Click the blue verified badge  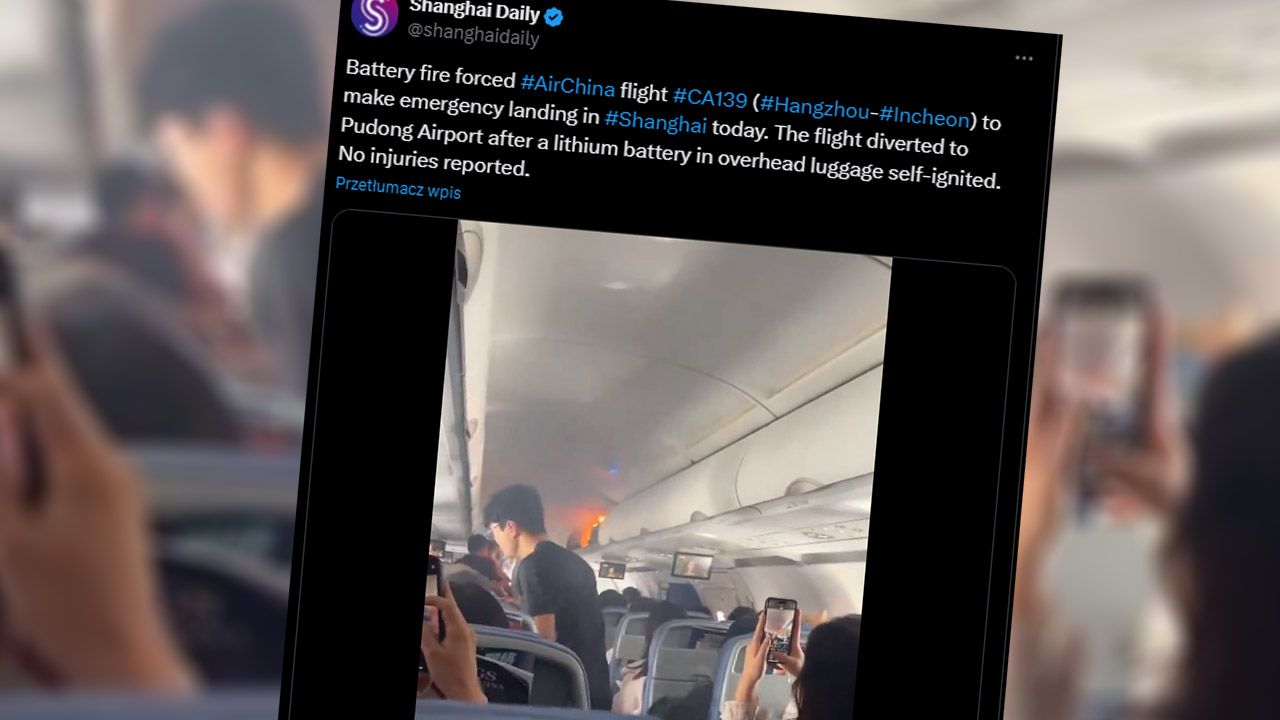(x=553, y=17)
